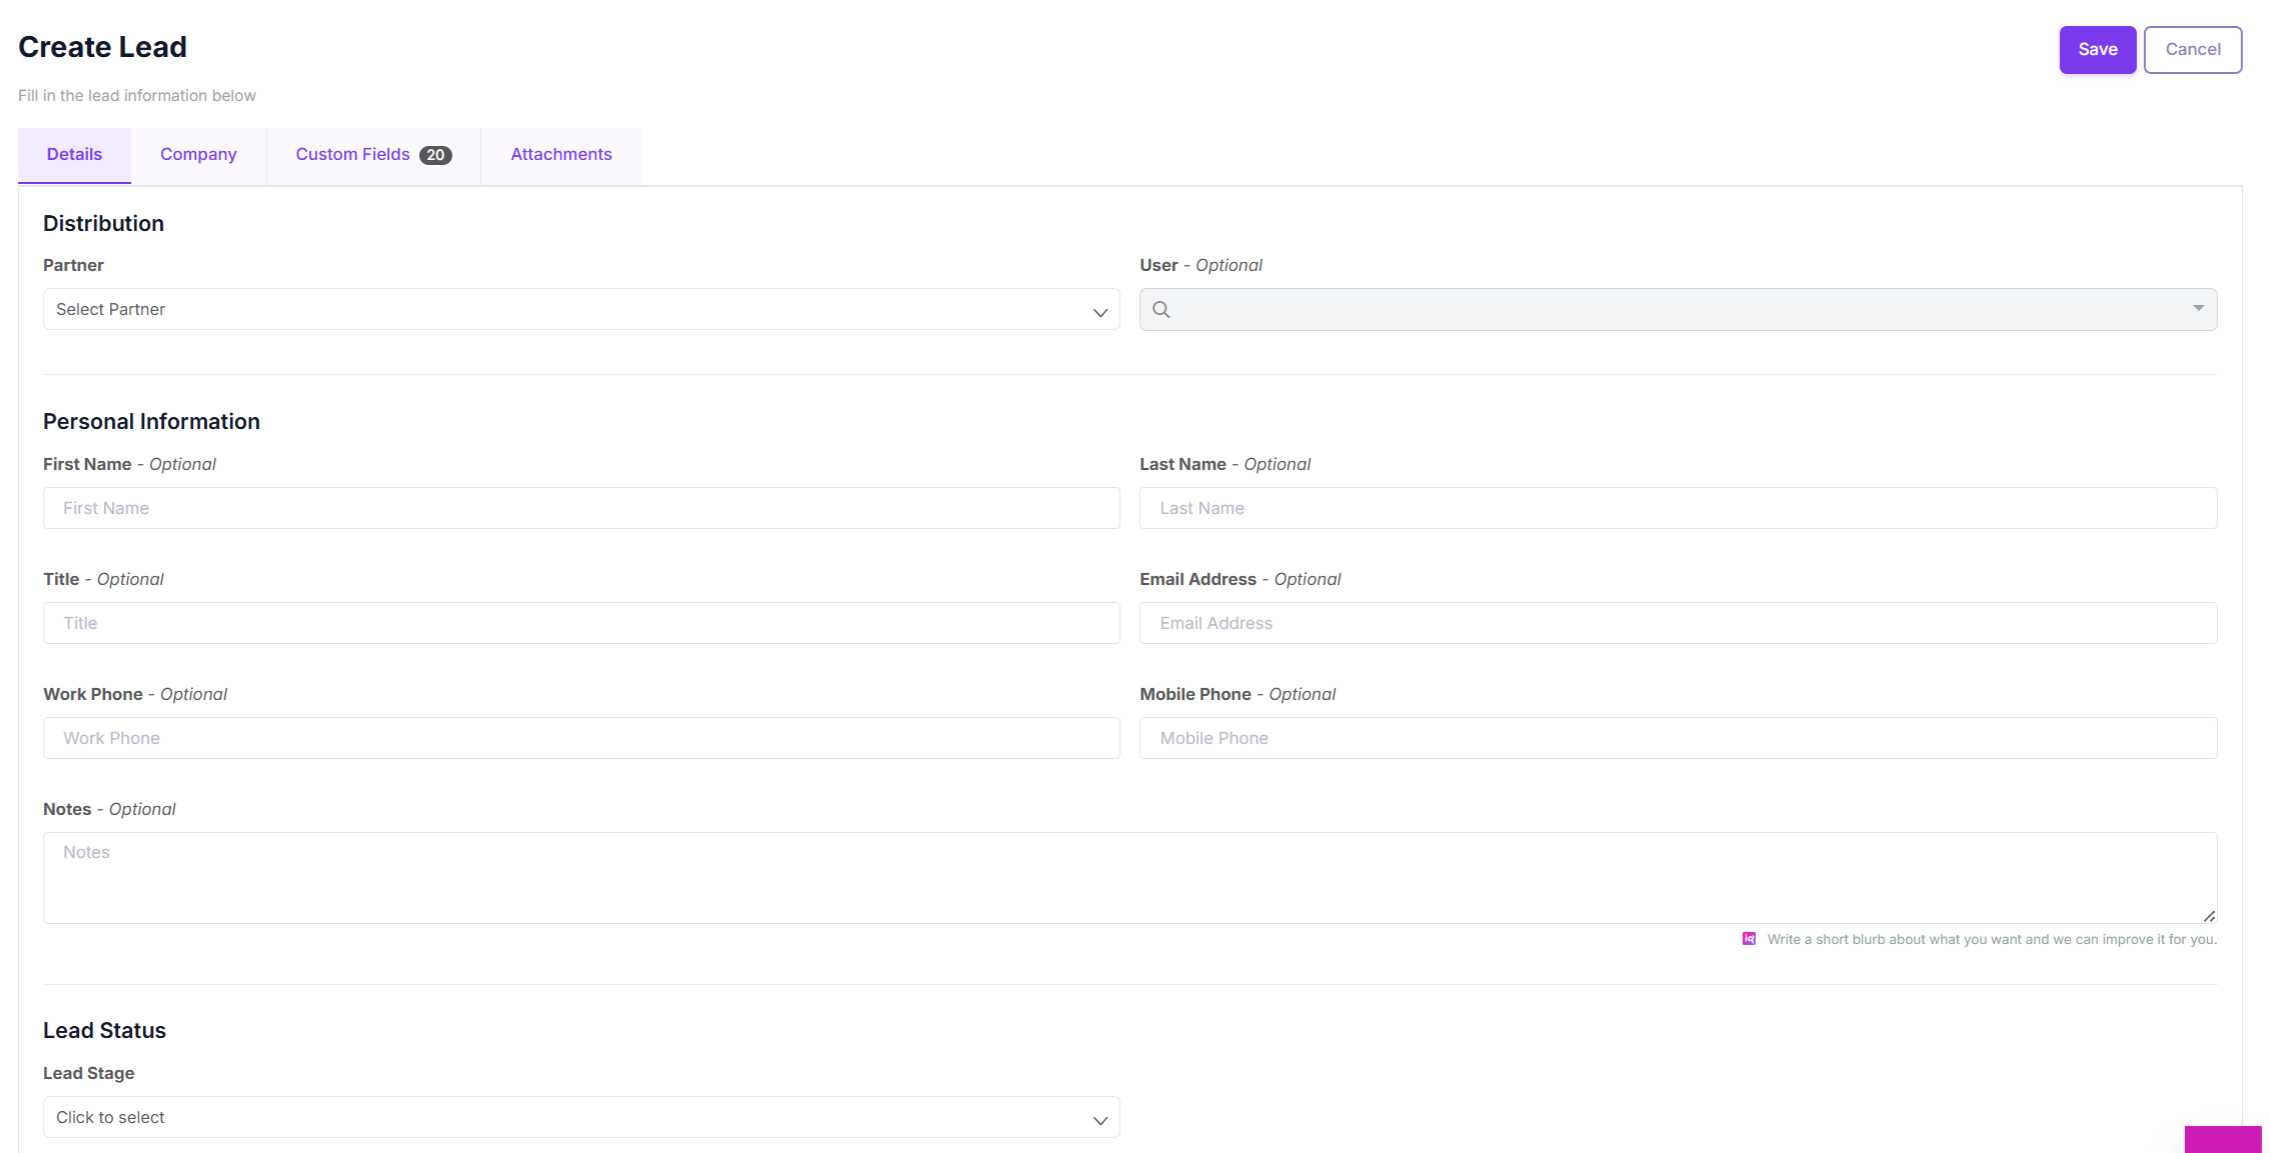Viewport: 2270px width, 1153px height.
Task: Focus the Last Name input field
Action: point(1678,508)
